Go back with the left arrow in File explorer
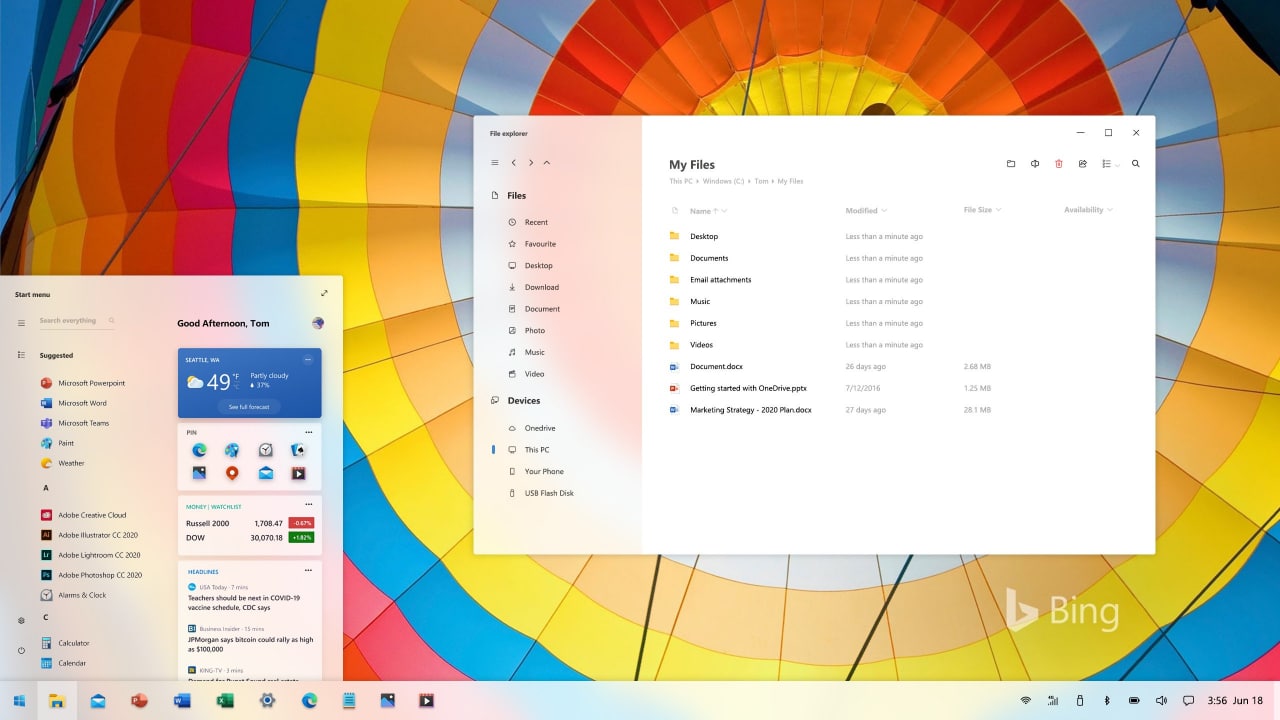 pos(514,163)
